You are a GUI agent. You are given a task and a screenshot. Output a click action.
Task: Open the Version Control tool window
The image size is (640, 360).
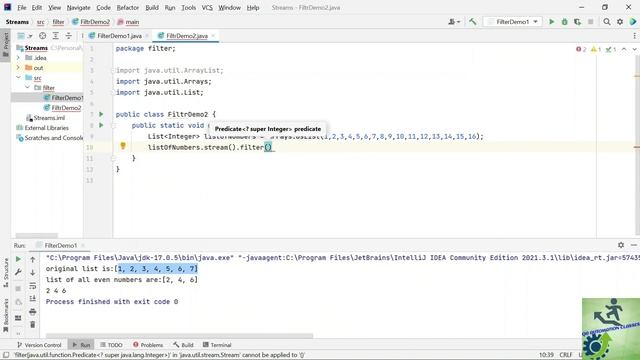point(39,345)
